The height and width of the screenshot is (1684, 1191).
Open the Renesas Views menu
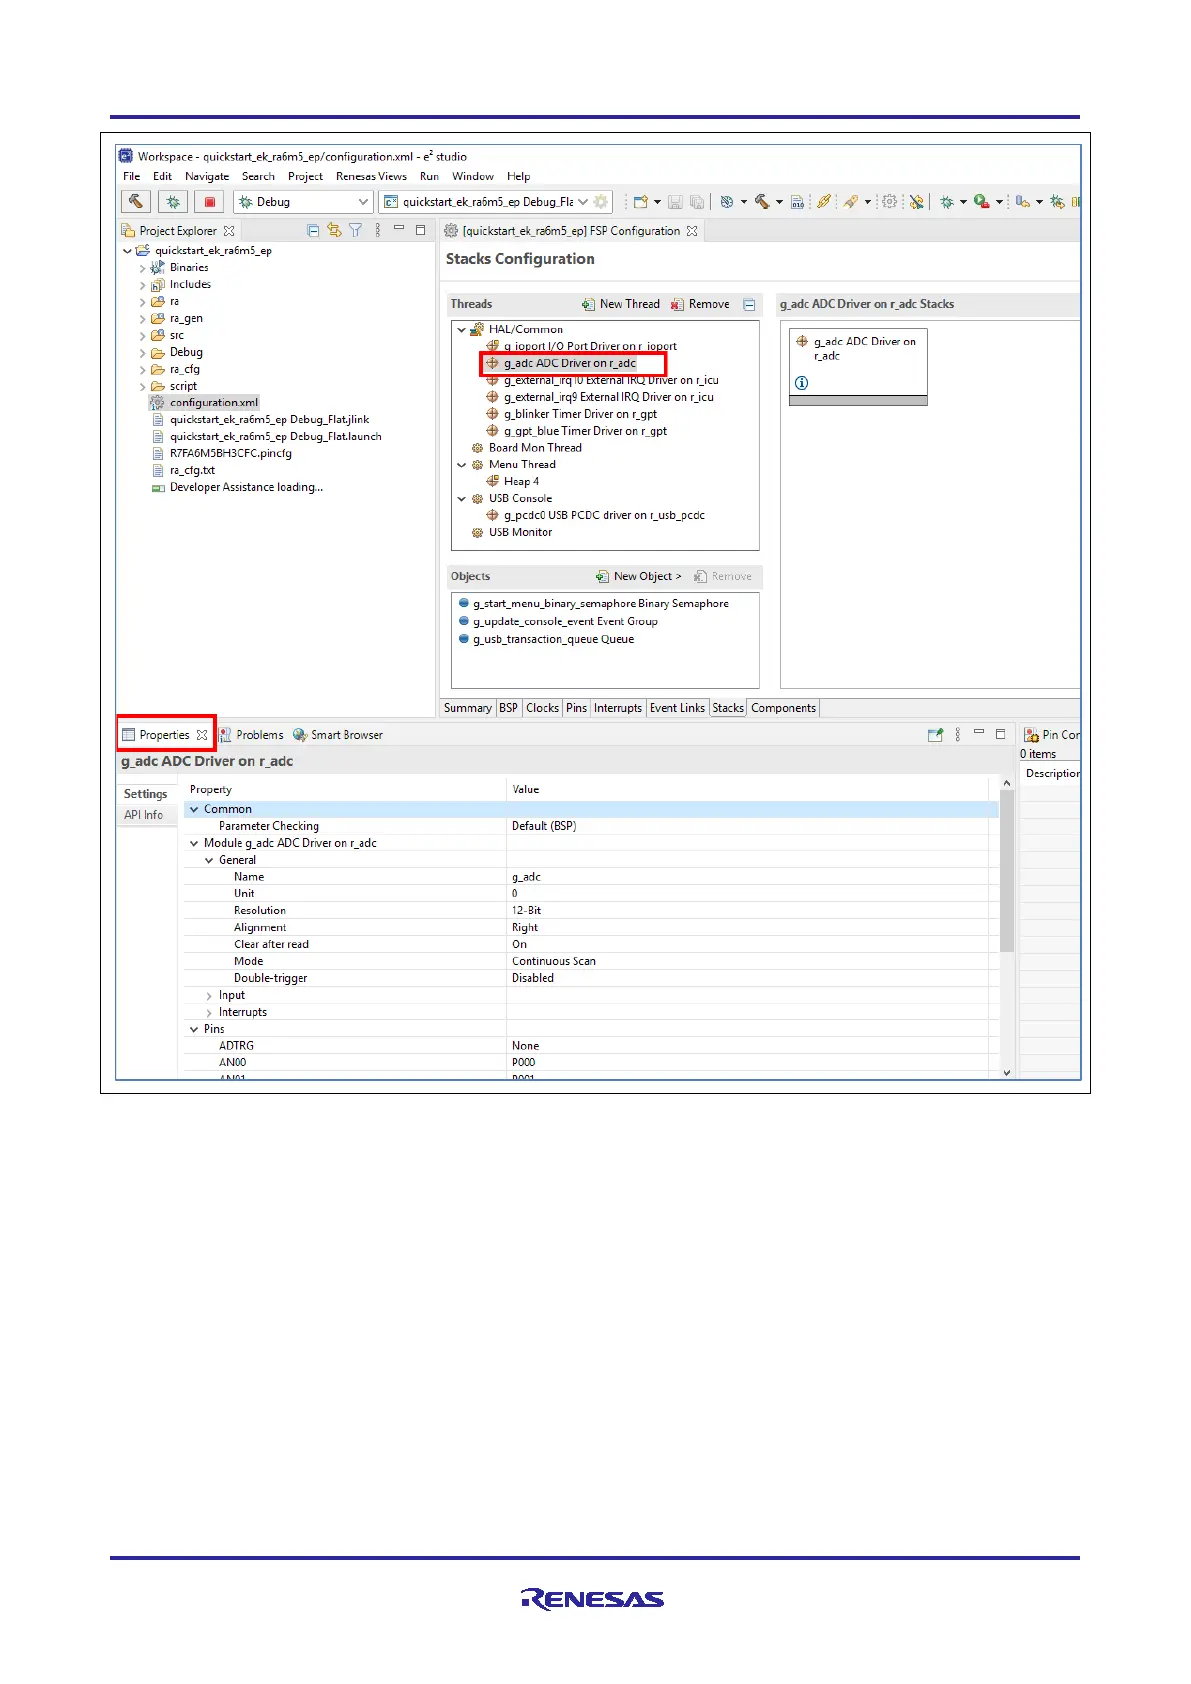[371, 176]
